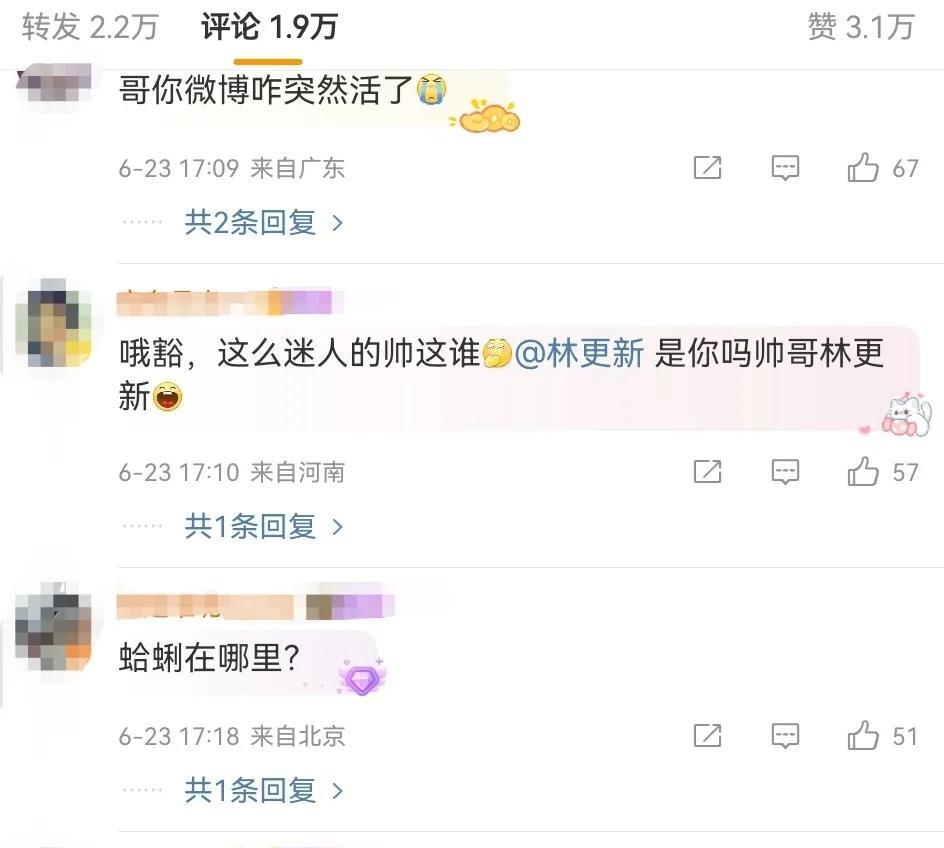Repost the Henan comment via share icon
Image resolution: width=944 pixels, height=848 pixels.
pyautogui.click(x=707, y=471)
